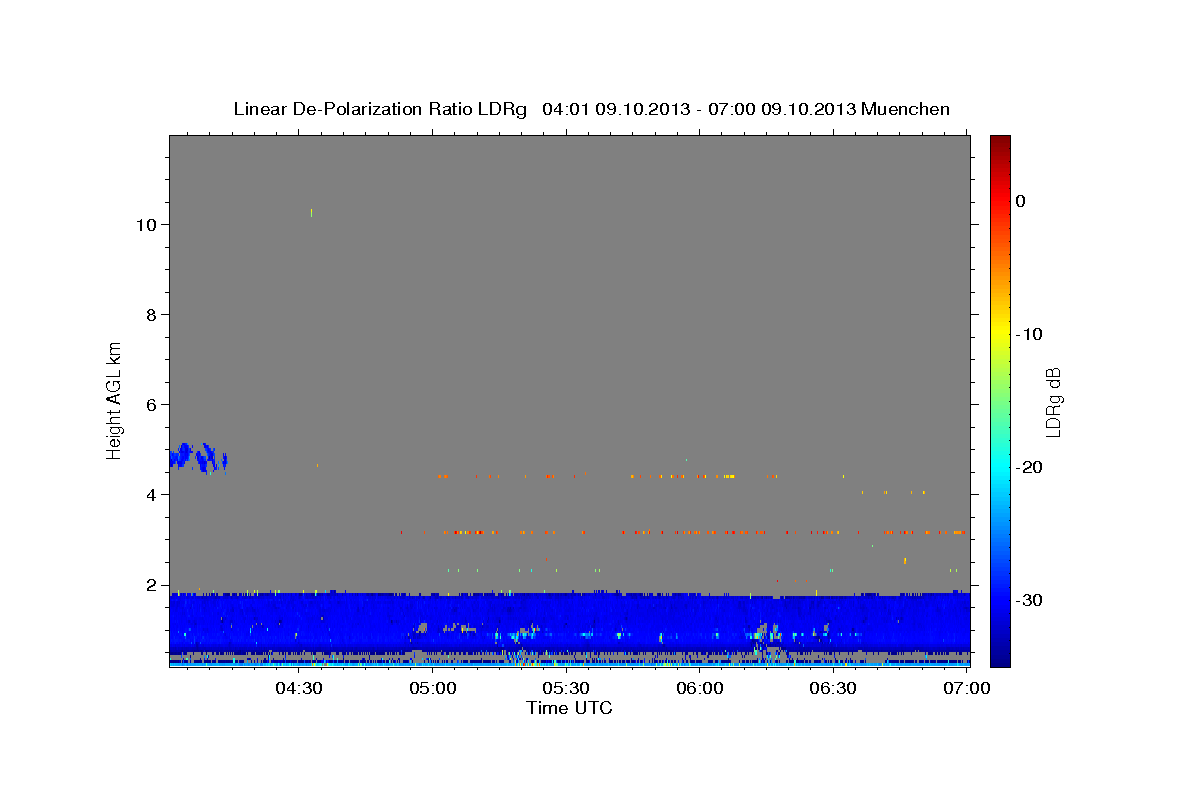Viewport: 1200px width, 800px height.
Task: Click the plot title 'Linear De-Polarization Ratio LDRg'
Action: point(380,109)
